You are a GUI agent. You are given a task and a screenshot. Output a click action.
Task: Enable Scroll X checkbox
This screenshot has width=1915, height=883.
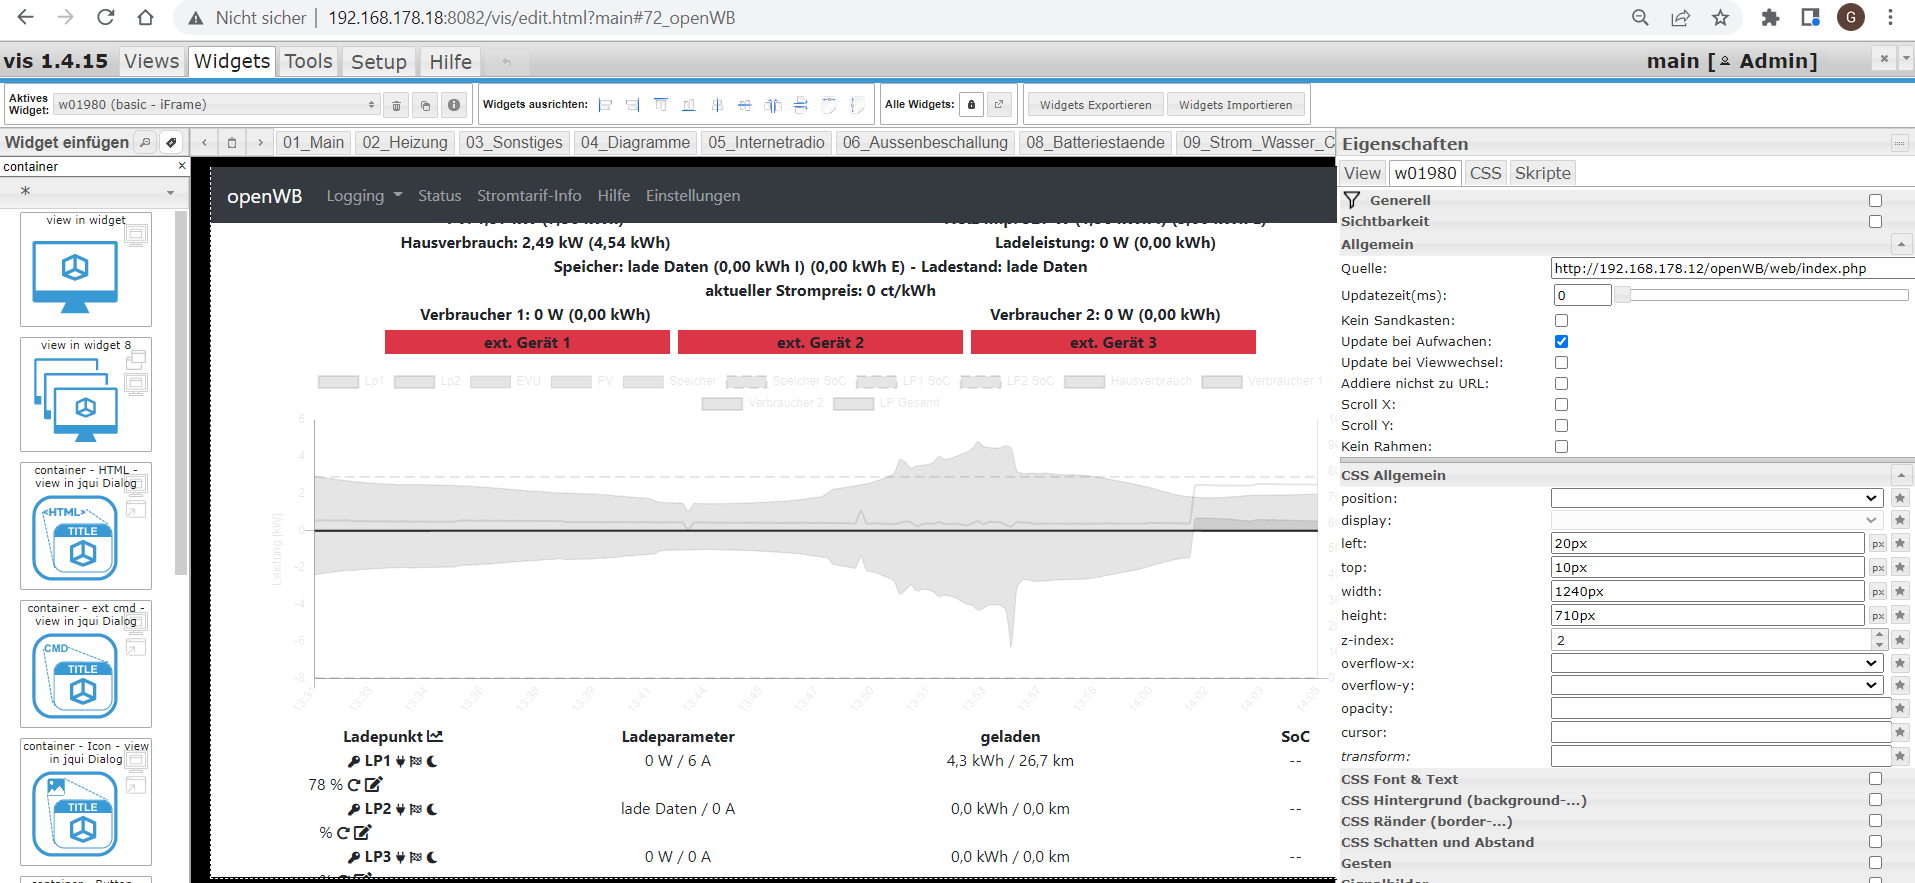(1561, 405)
